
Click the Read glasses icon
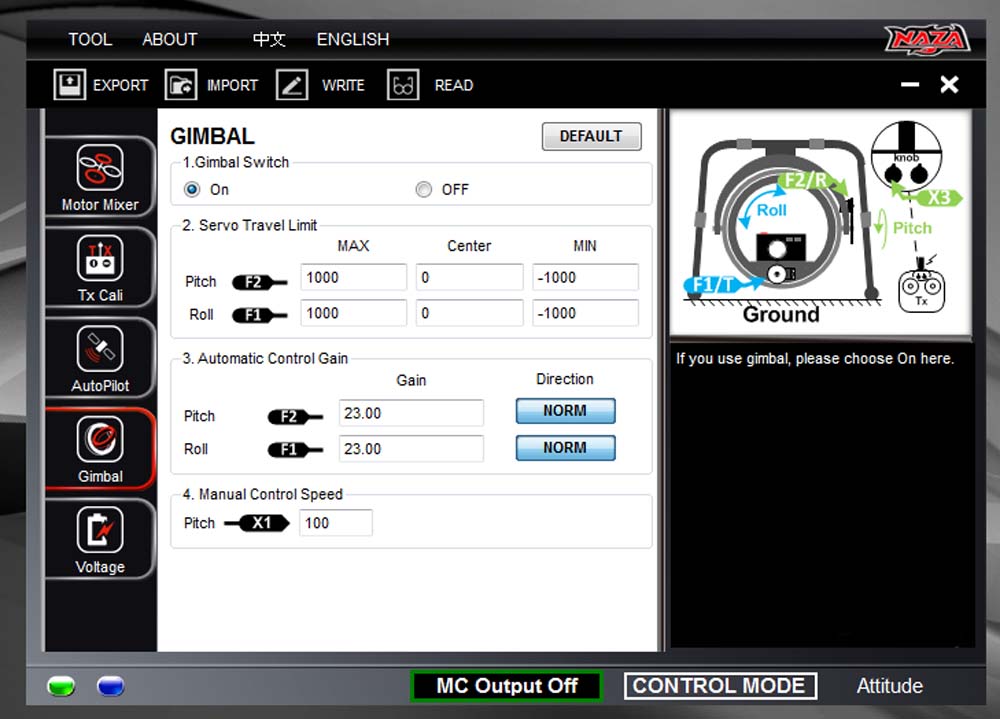403,85
